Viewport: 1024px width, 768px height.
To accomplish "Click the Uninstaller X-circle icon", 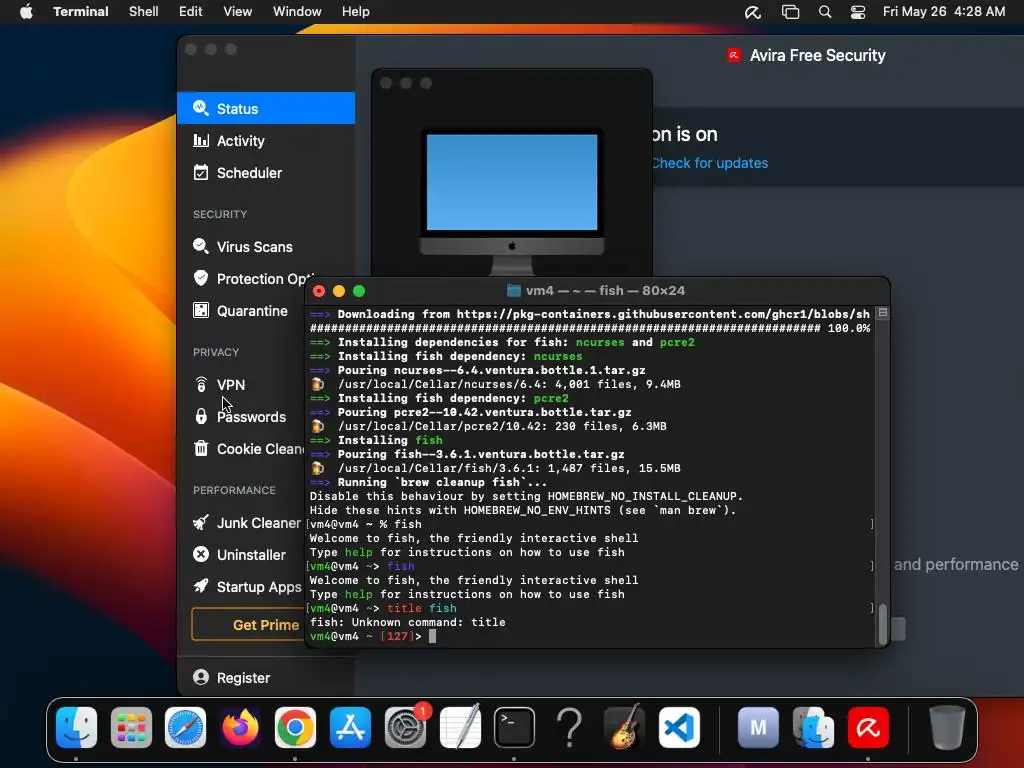I will (x=201, y=554).
